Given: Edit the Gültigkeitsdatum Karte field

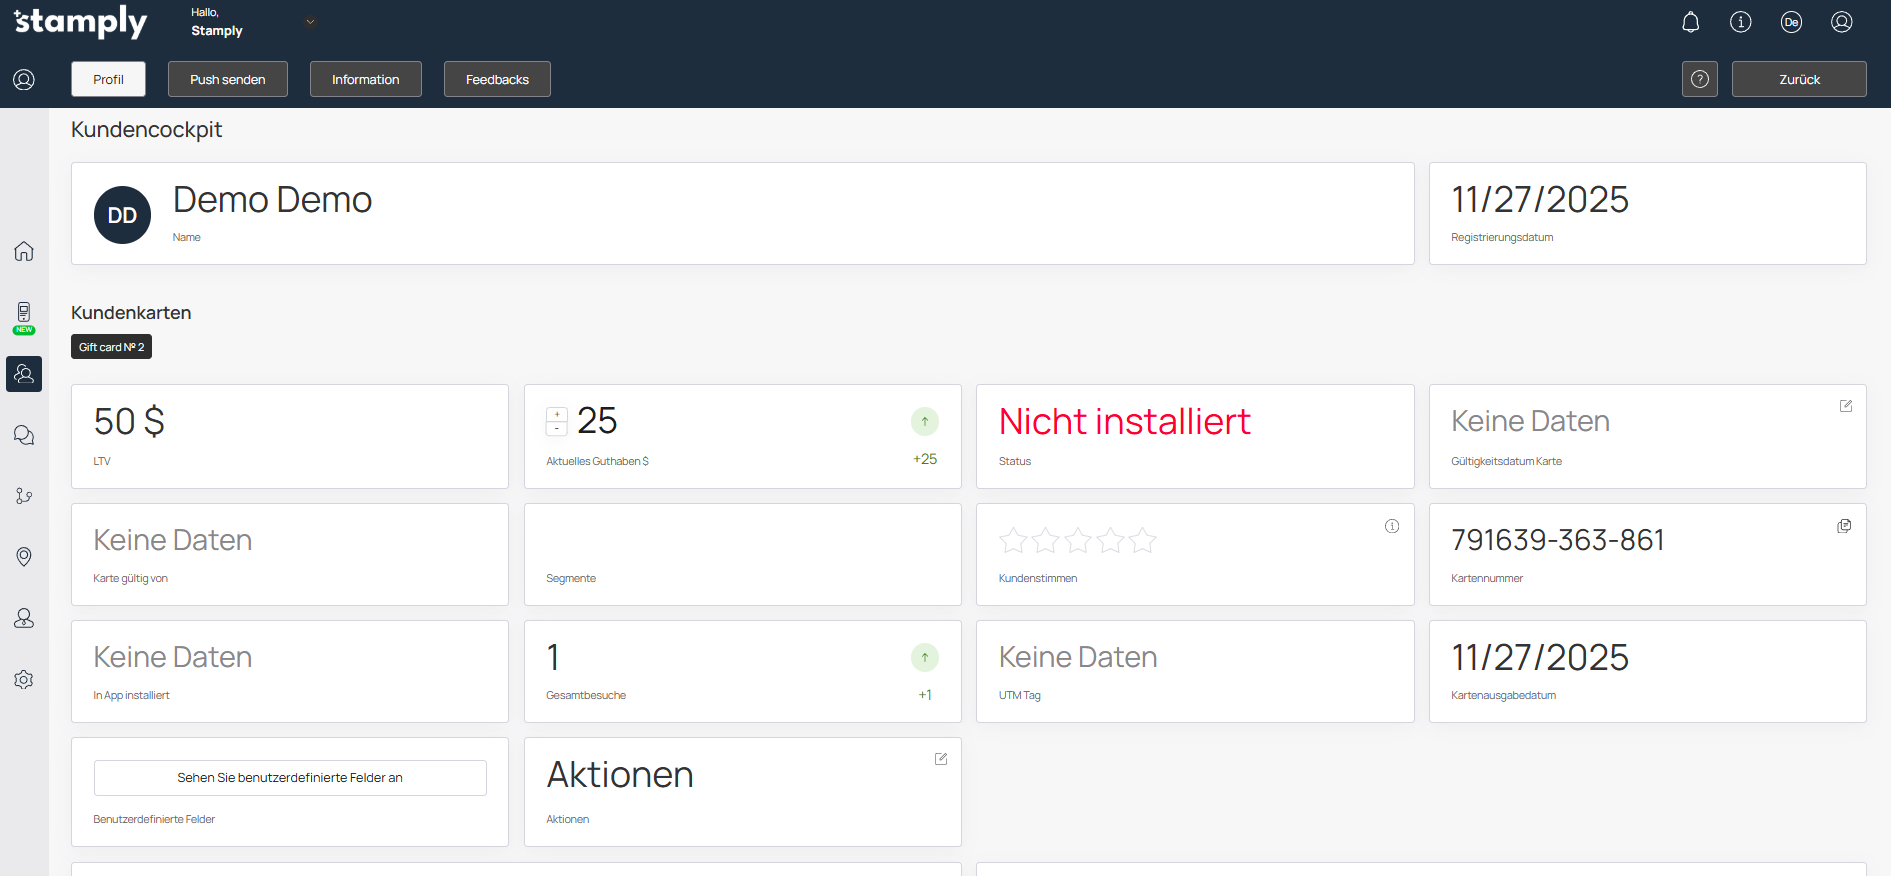Looking at the screenshot, I should coord(1845,406).
